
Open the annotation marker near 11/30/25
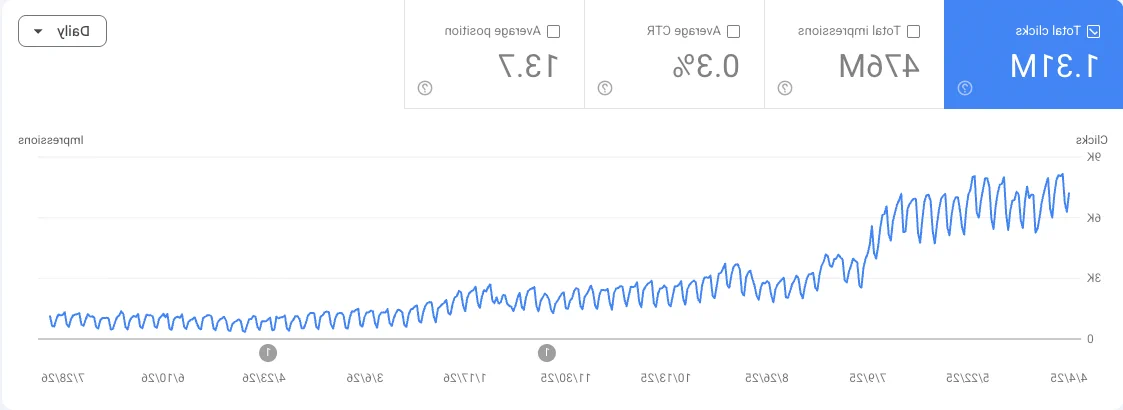tap(546, 352)
